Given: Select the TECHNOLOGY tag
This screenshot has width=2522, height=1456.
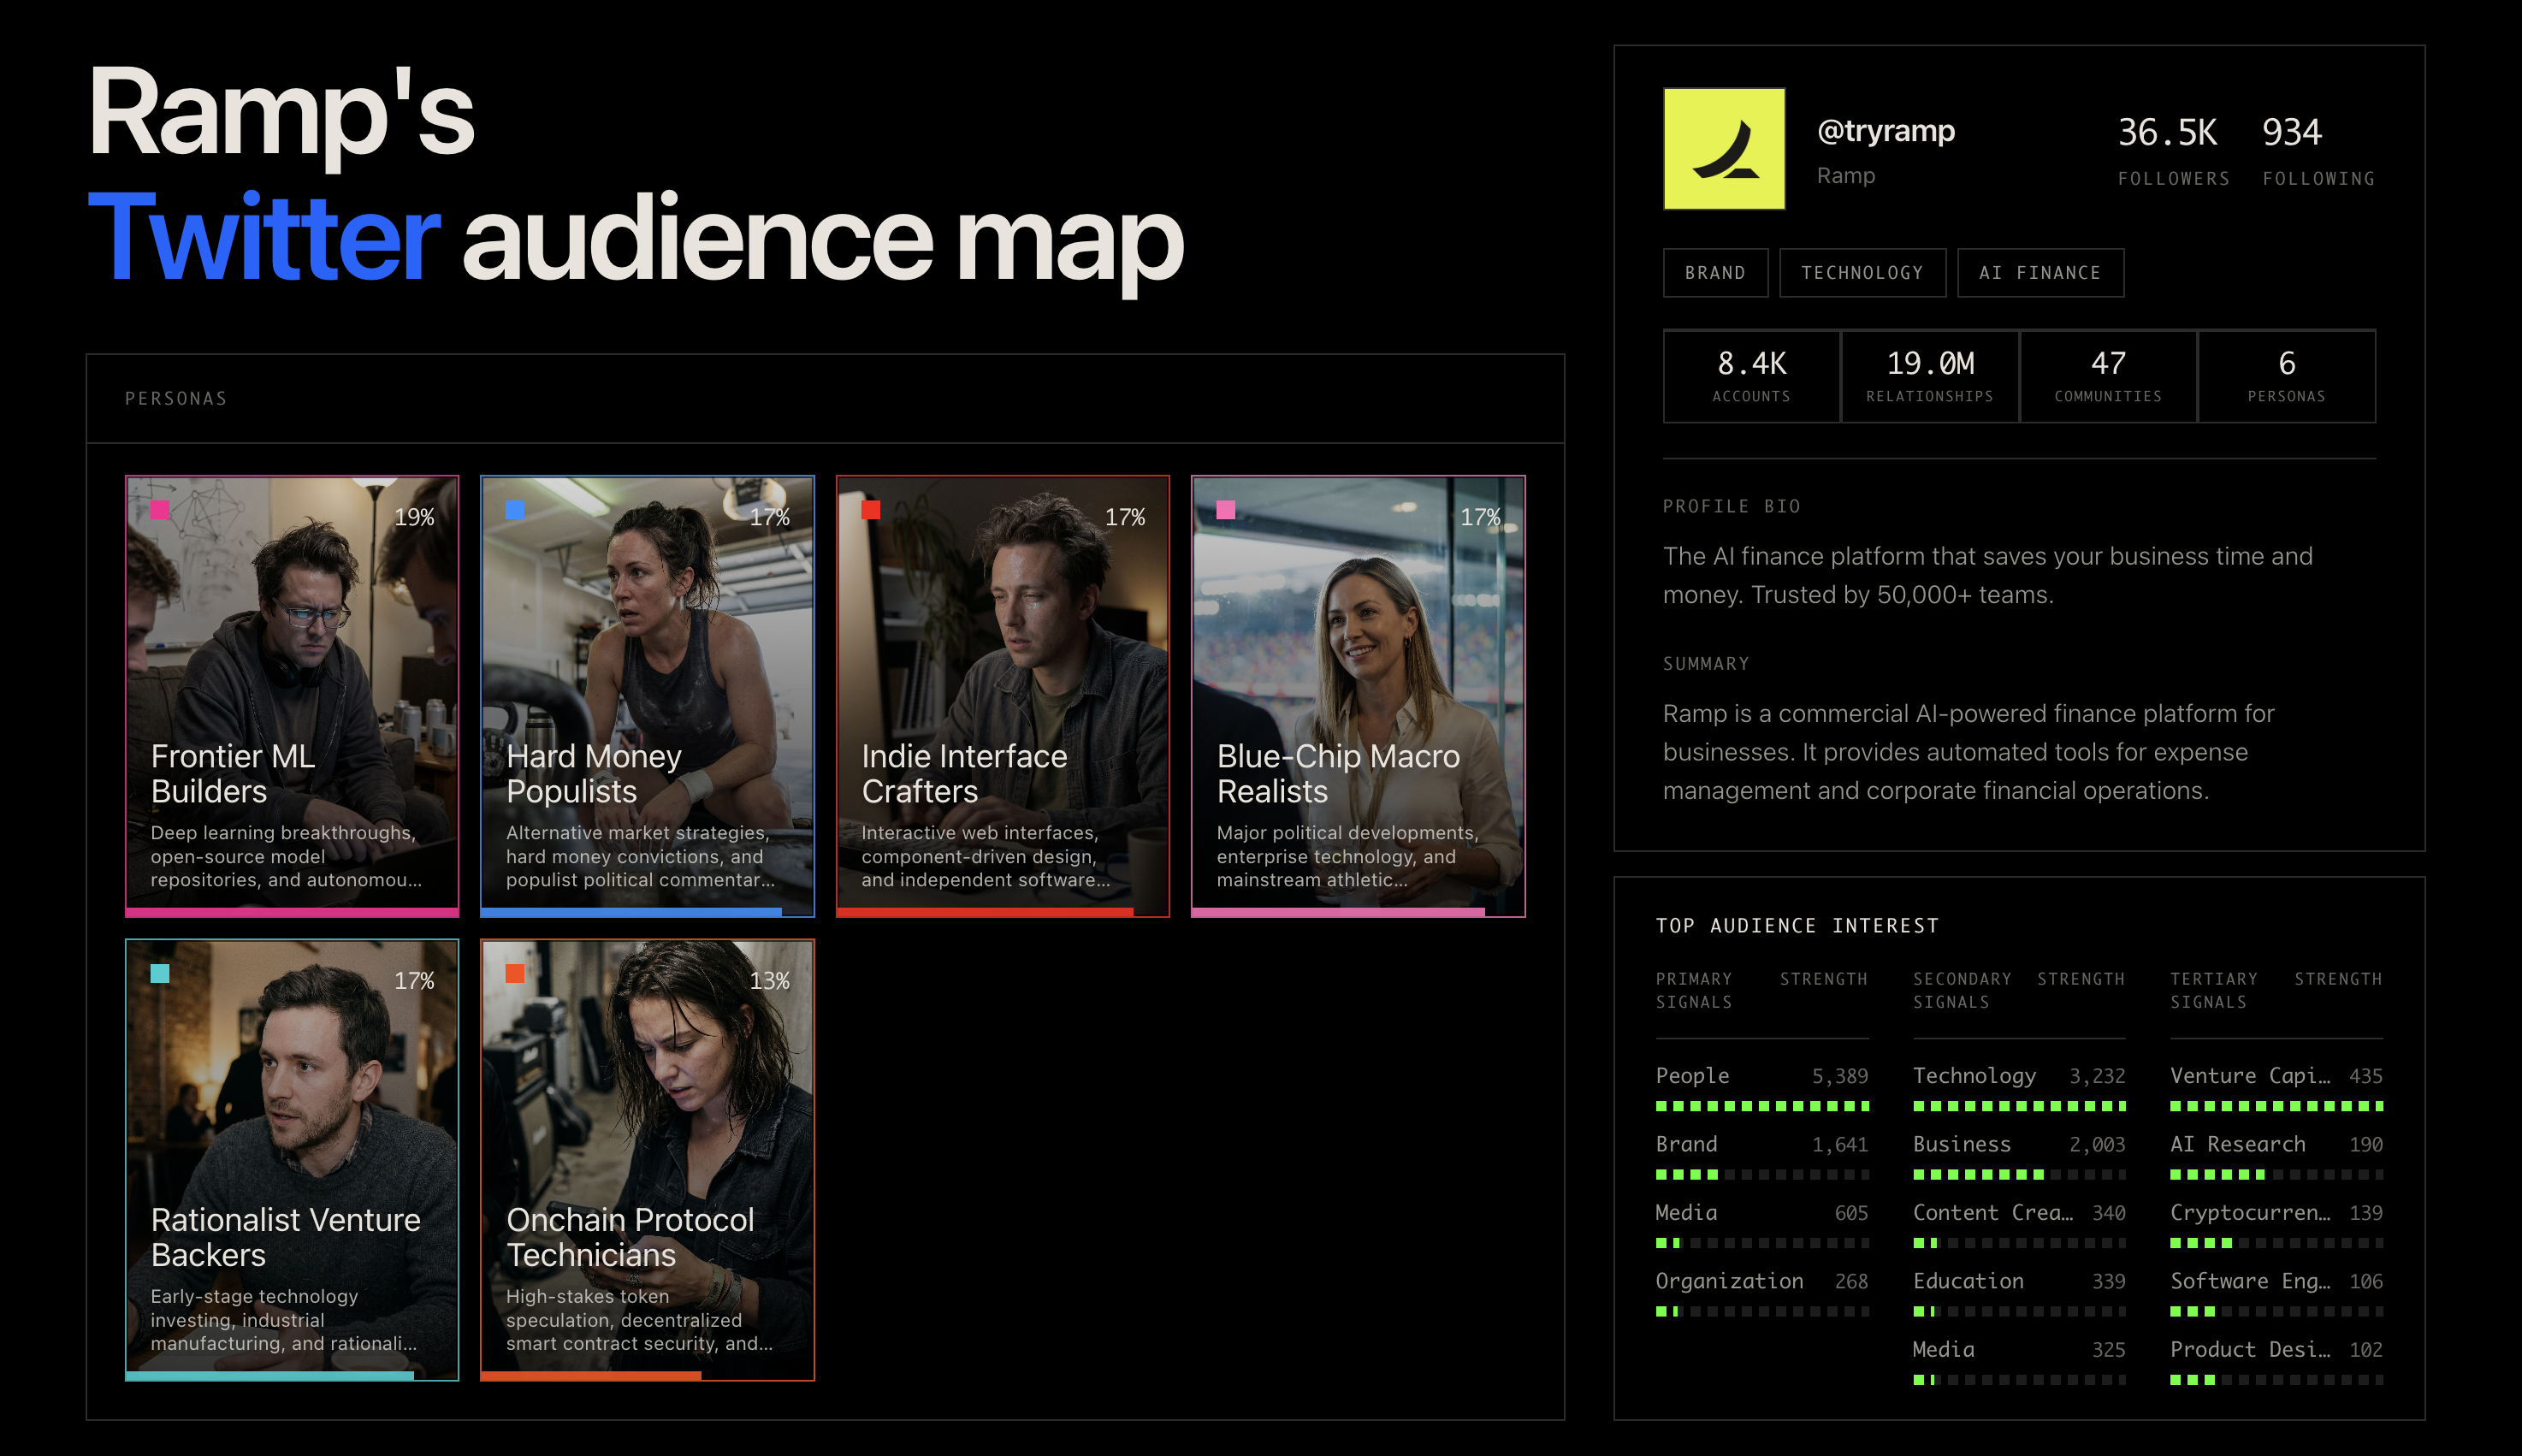Looking at the screenshot, I should point(1862,272).
